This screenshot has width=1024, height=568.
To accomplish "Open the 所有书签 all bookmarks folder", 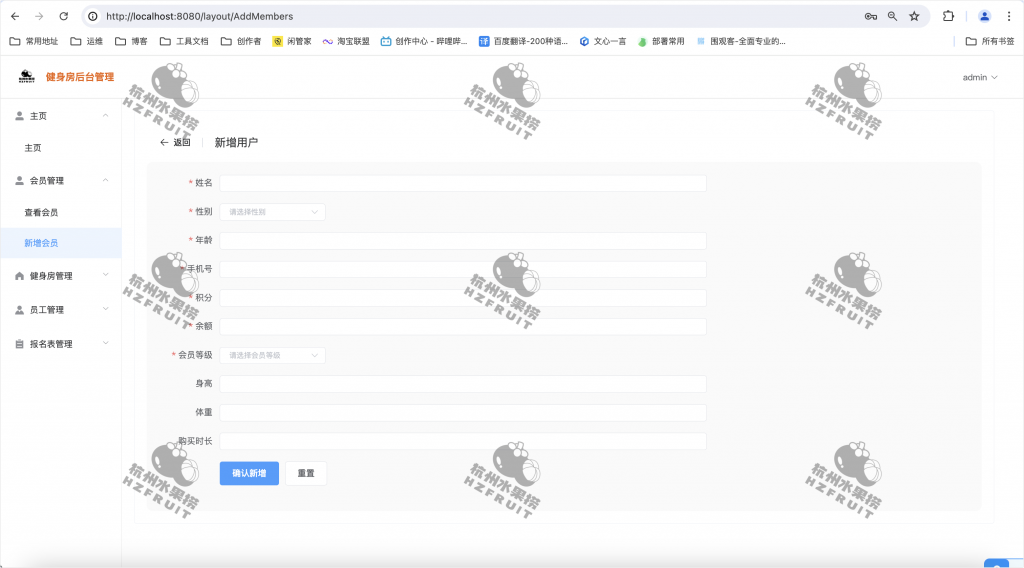I will tap(990, 41).
